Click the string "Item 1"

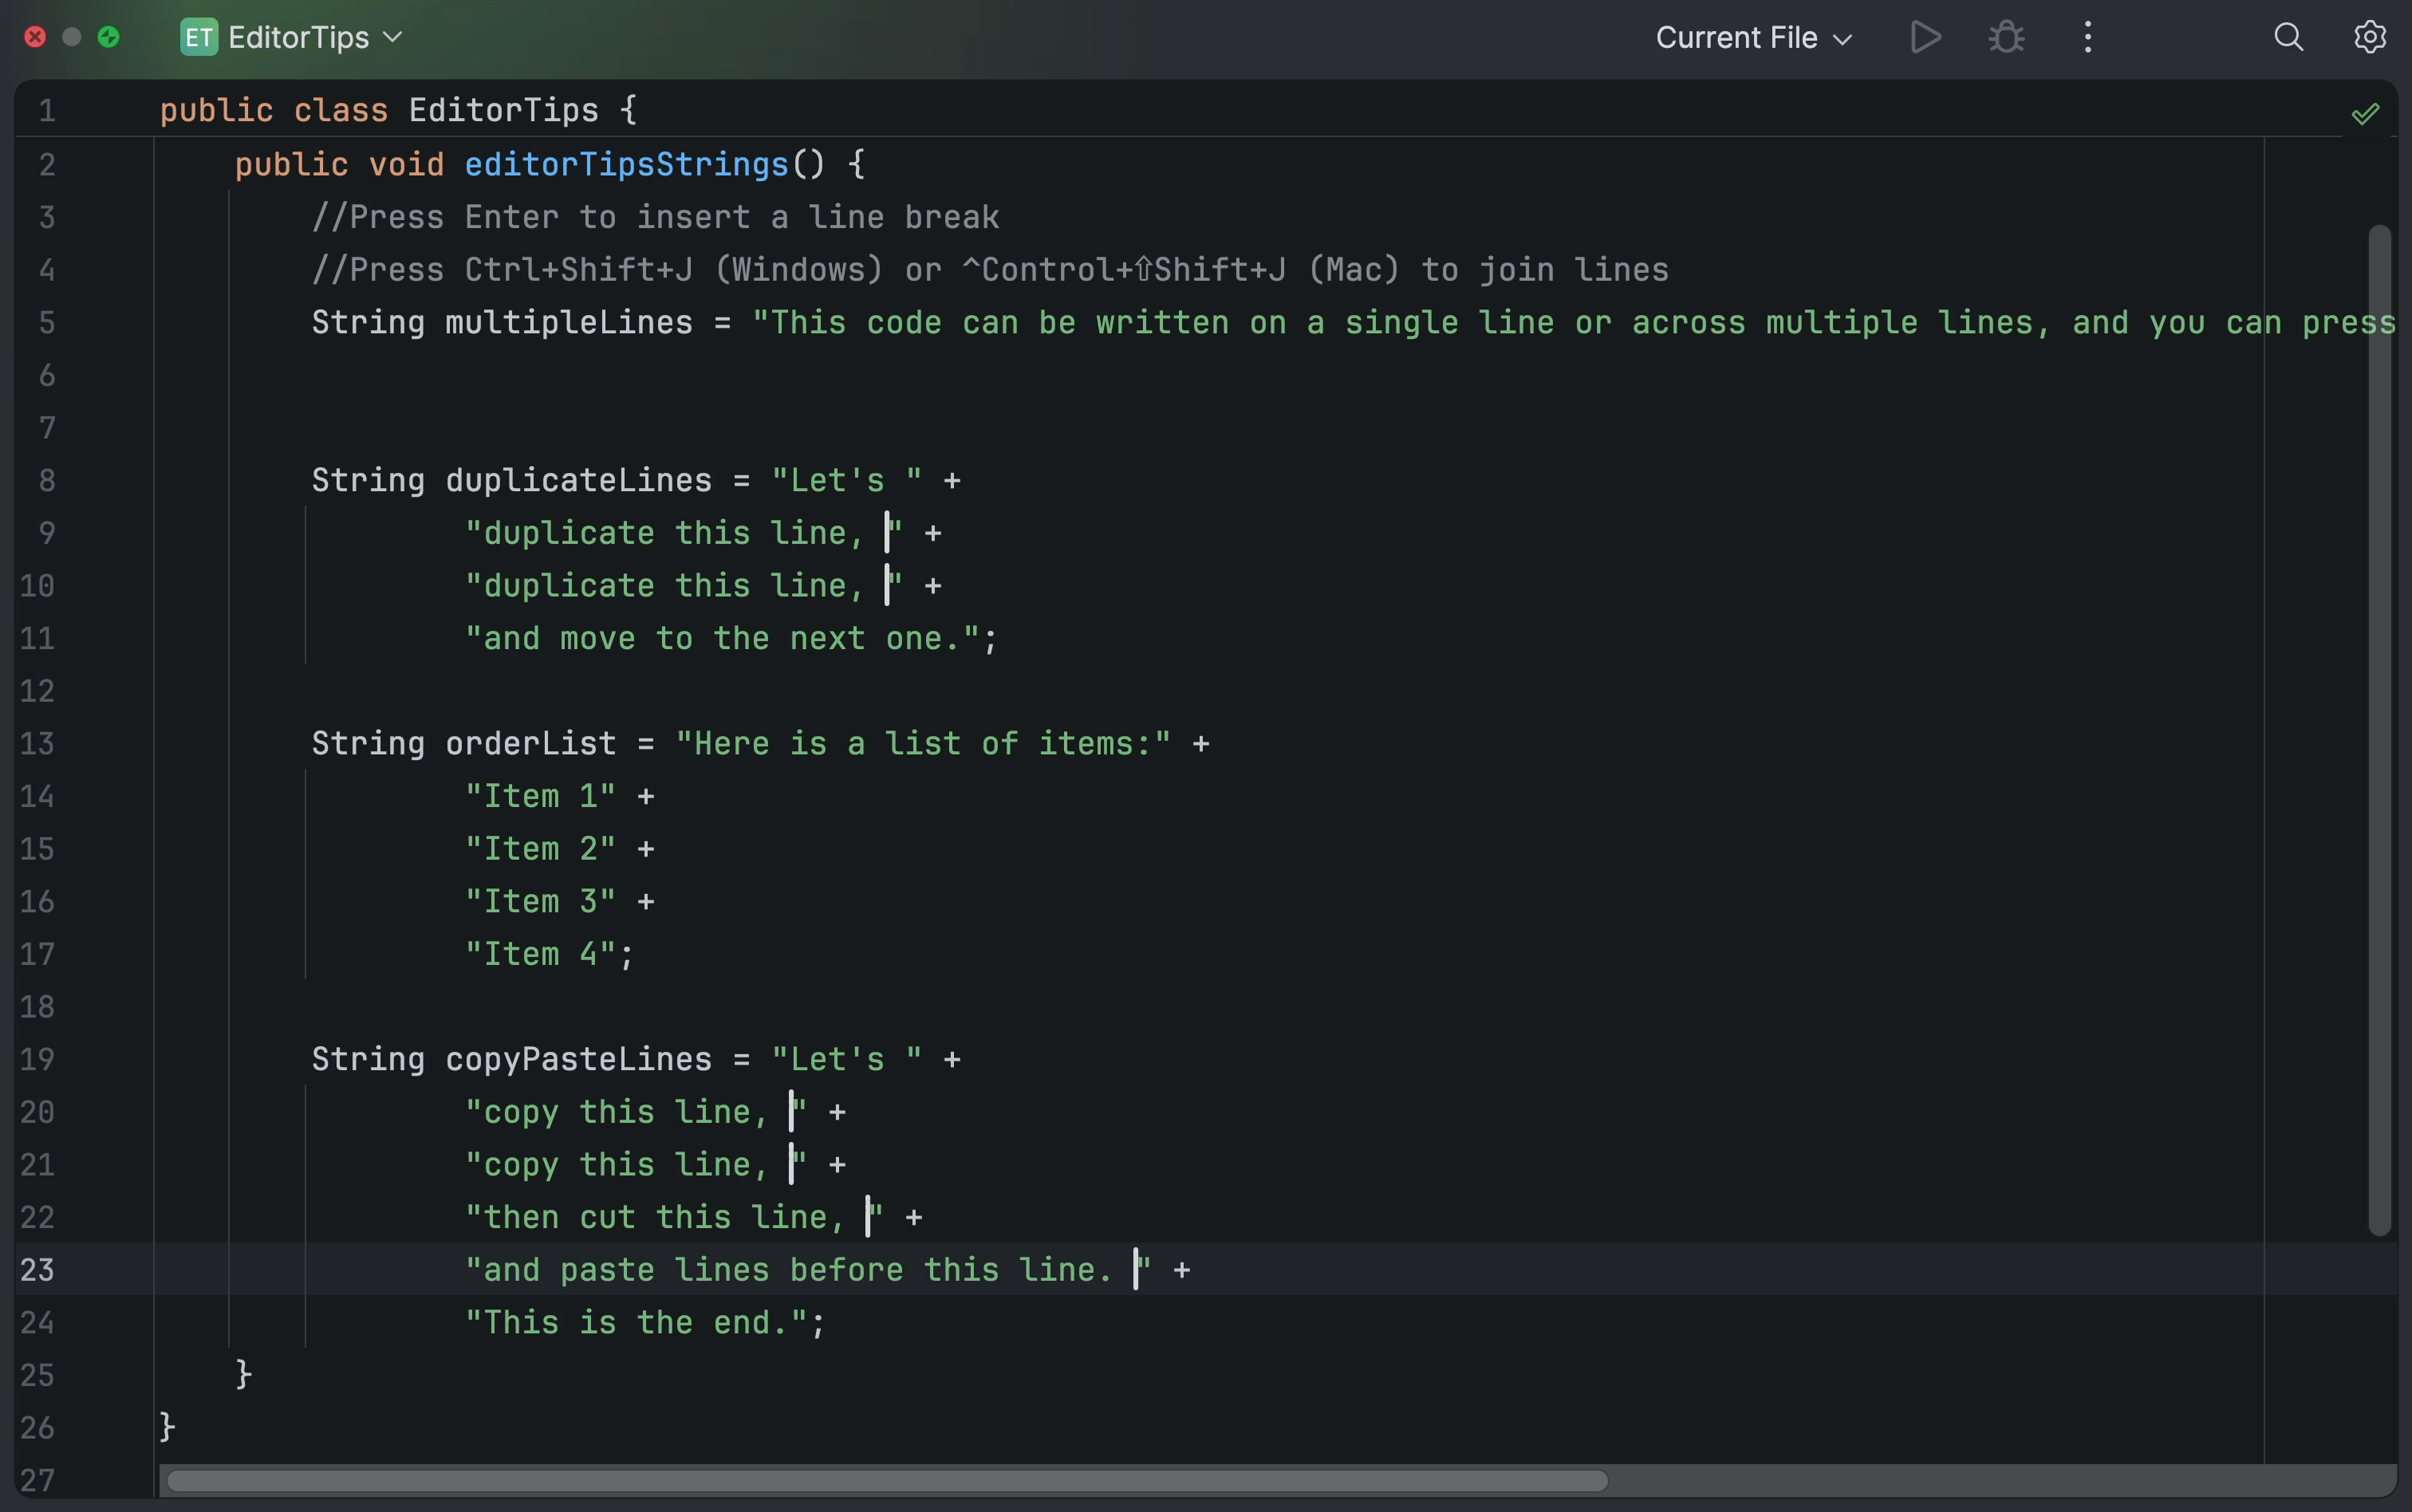540,797
